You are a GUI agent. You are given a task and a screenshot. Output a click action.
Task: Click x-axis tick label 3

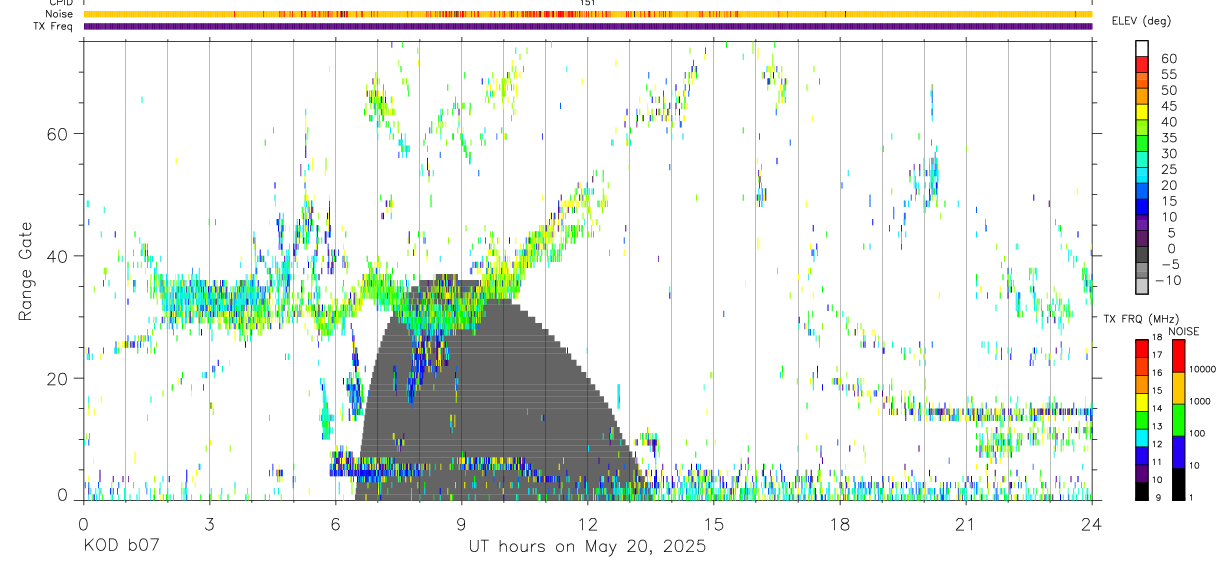pos(209,524)
